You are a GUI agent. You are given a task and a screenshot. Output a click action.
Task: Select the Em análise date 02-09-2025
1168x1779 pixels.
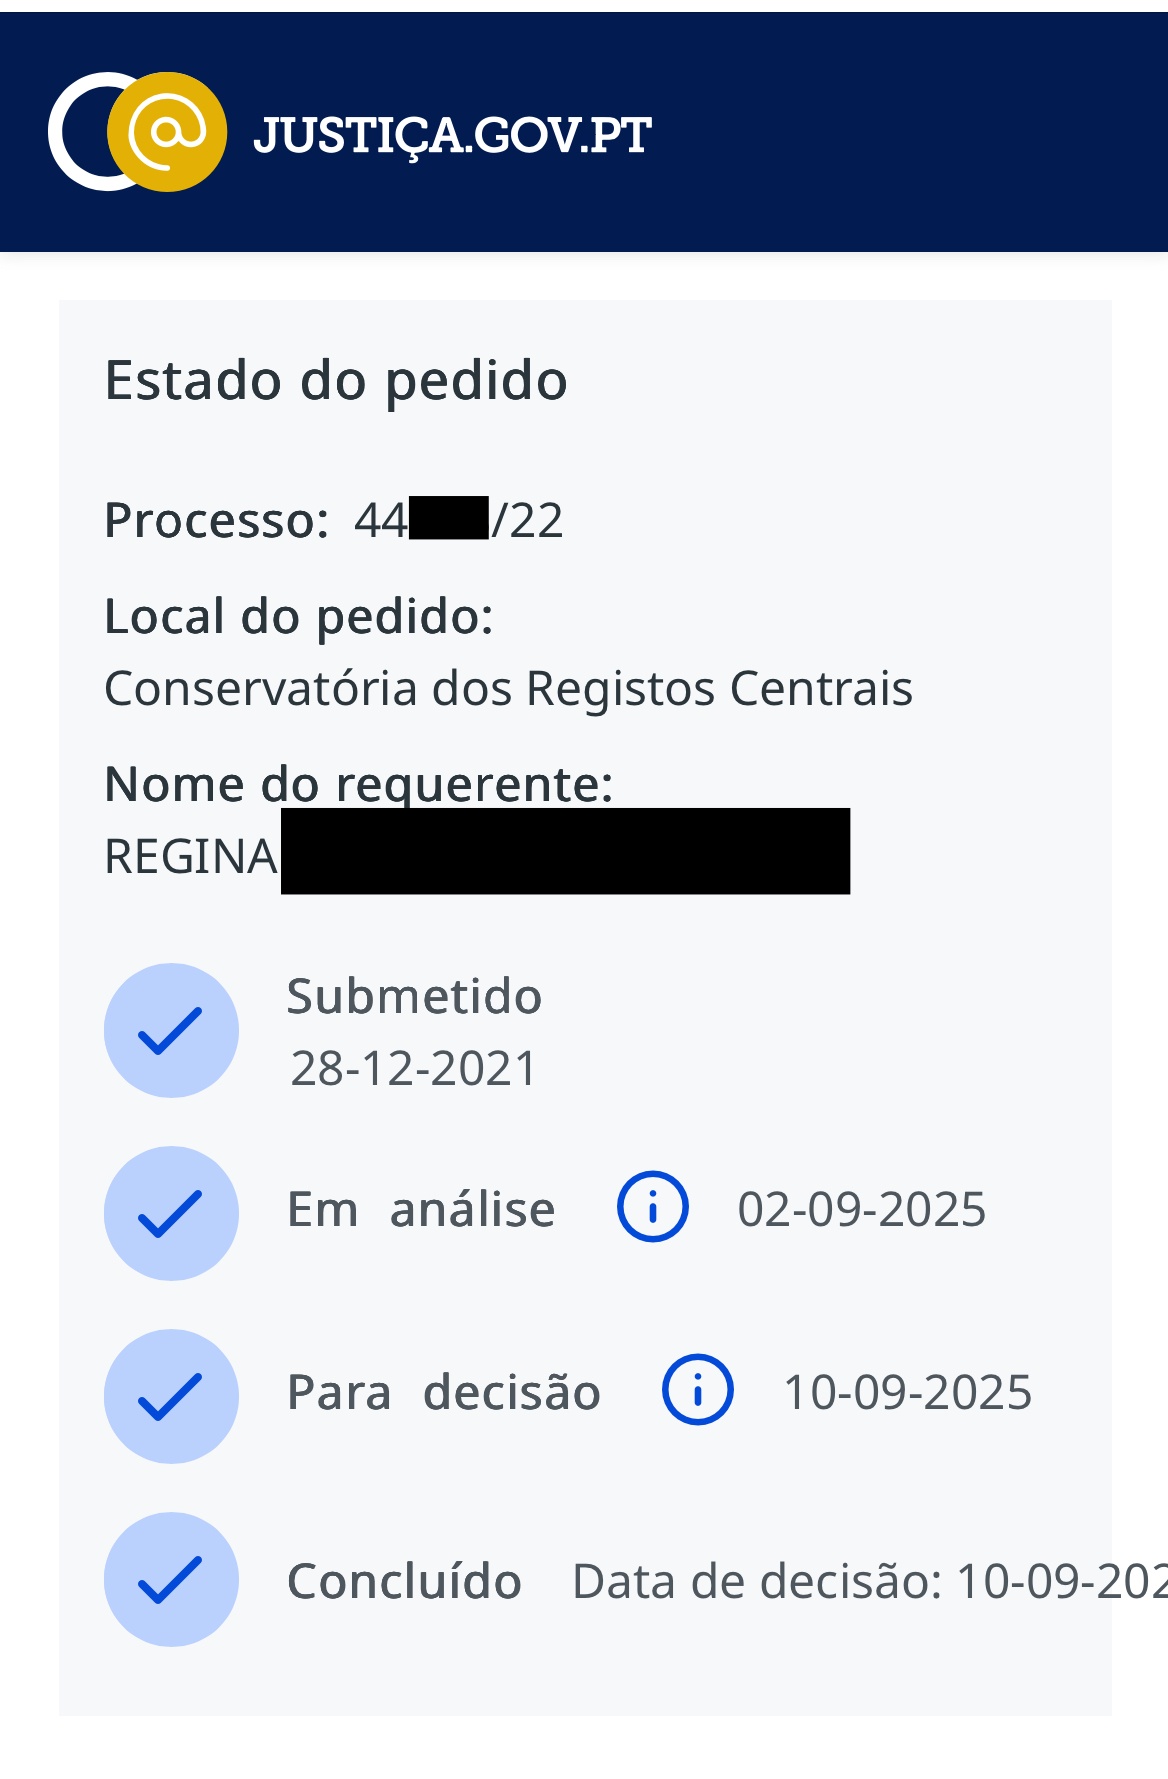(861, 1210)
